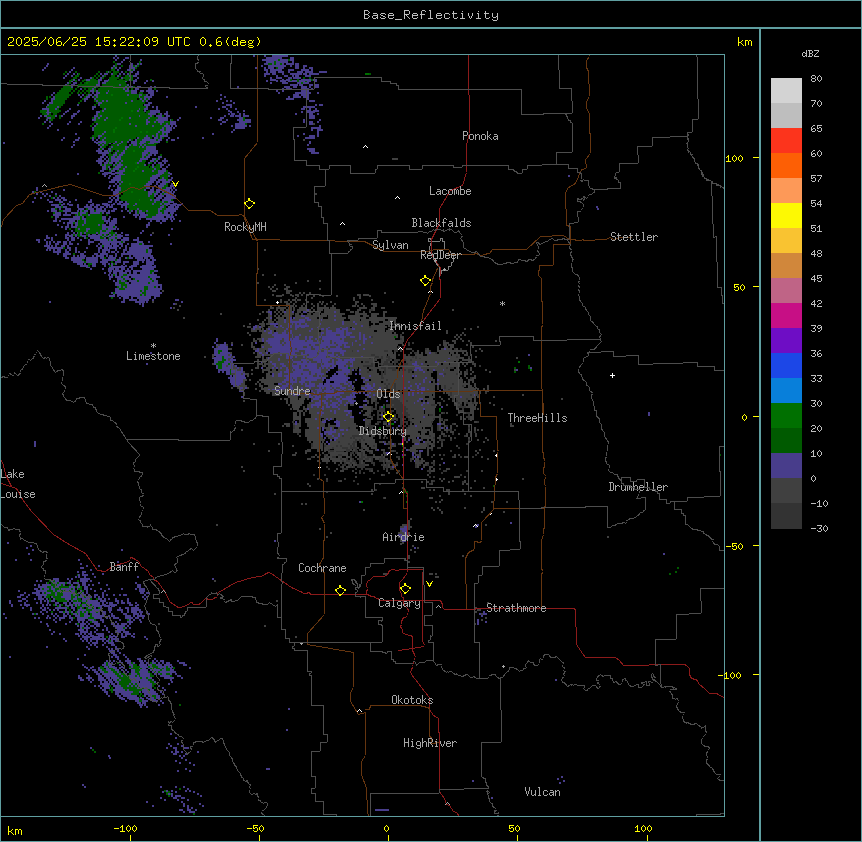The height and width of the screenshot is (842, 862).
Task: Click the Calgary city label
Action: click(399, 603)
